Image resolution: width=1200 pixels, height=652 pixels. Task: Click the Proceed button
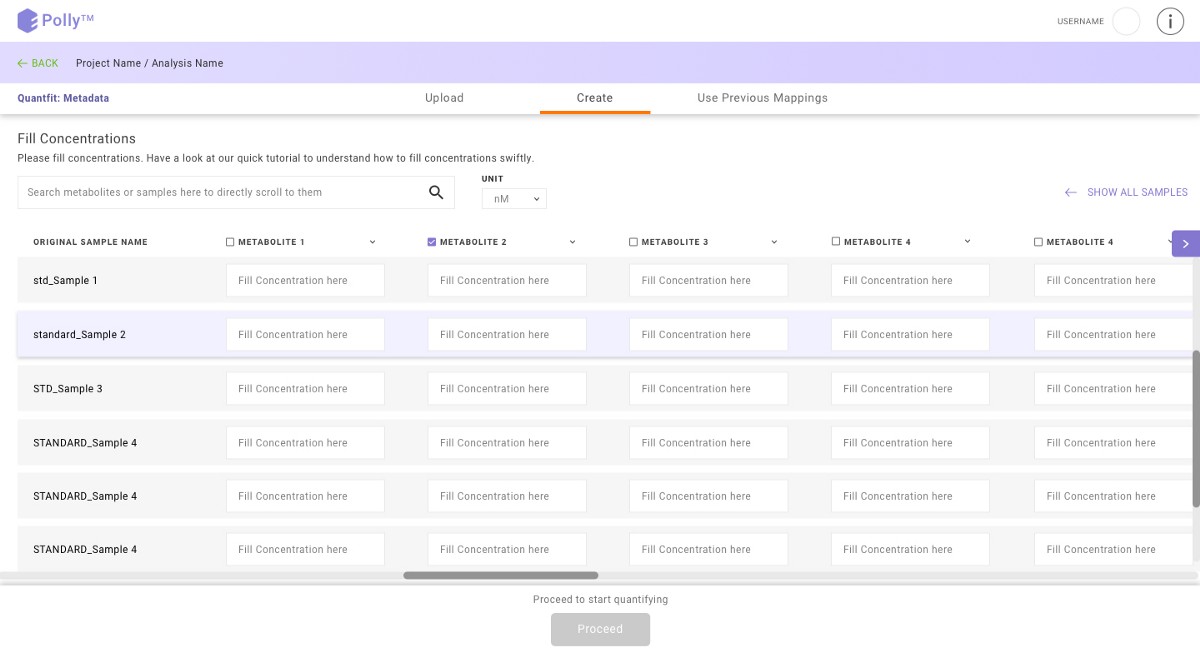click(600, 629)
